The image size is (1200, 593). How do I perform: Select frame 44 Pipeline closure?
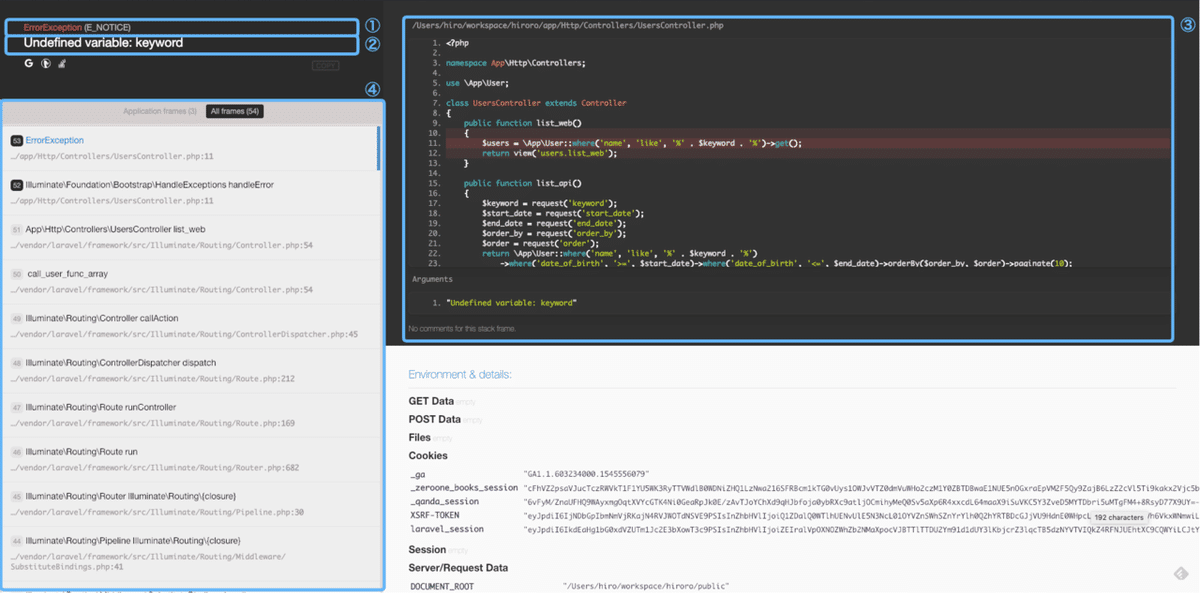192,553
